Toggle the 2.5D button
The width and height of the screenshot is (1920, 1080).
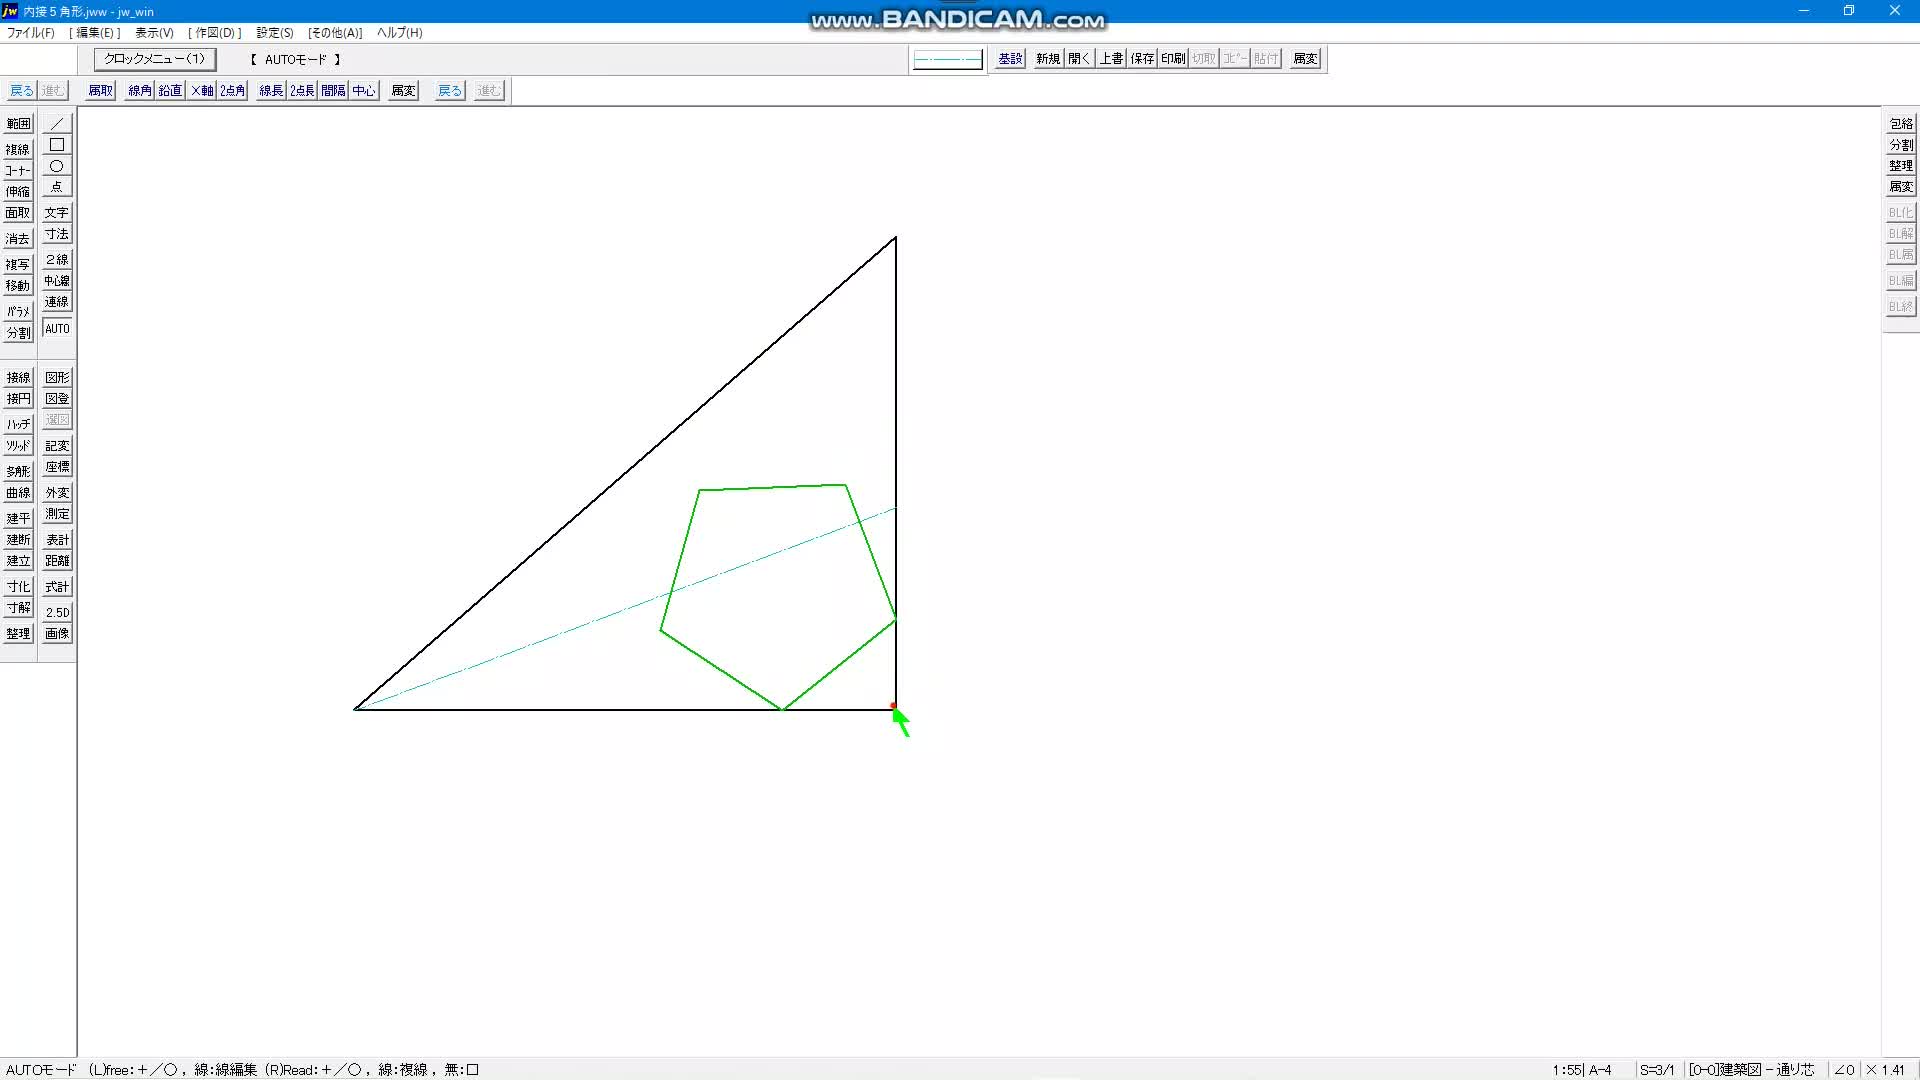57,612
